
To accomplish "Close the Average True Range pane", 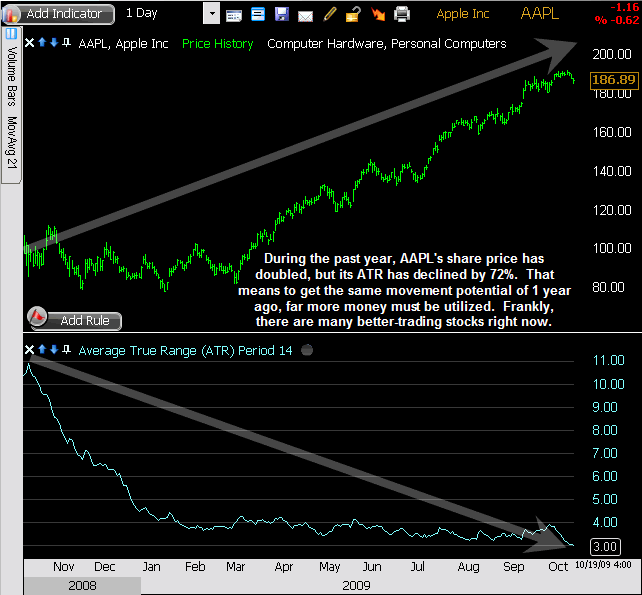I will (x=29, y=350).
